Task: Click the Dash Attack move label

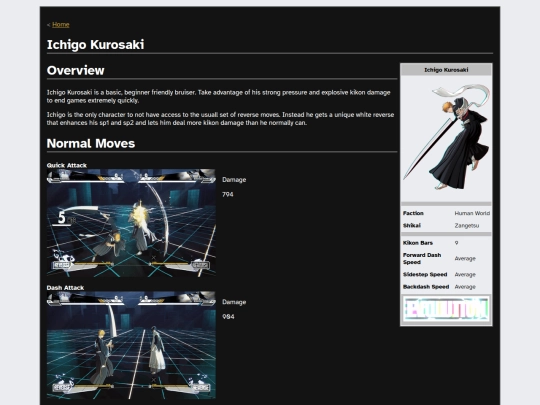Action: (65, 288)
